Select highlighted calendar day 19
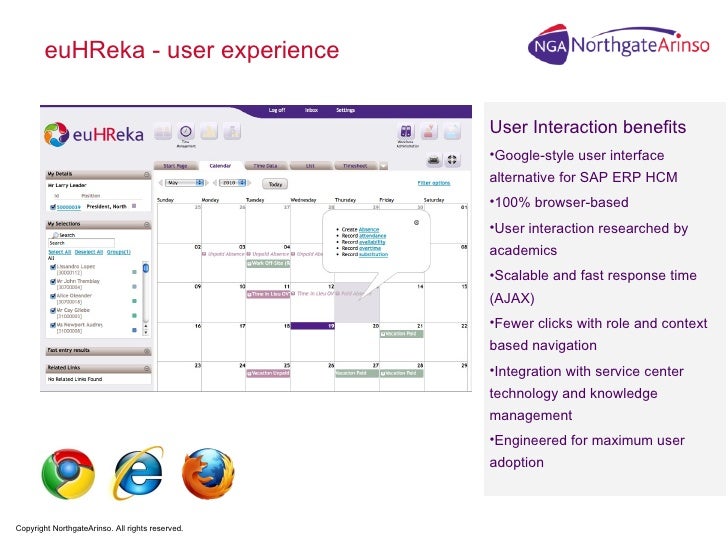This screenshot has width=728, height=546. (312, 326)
